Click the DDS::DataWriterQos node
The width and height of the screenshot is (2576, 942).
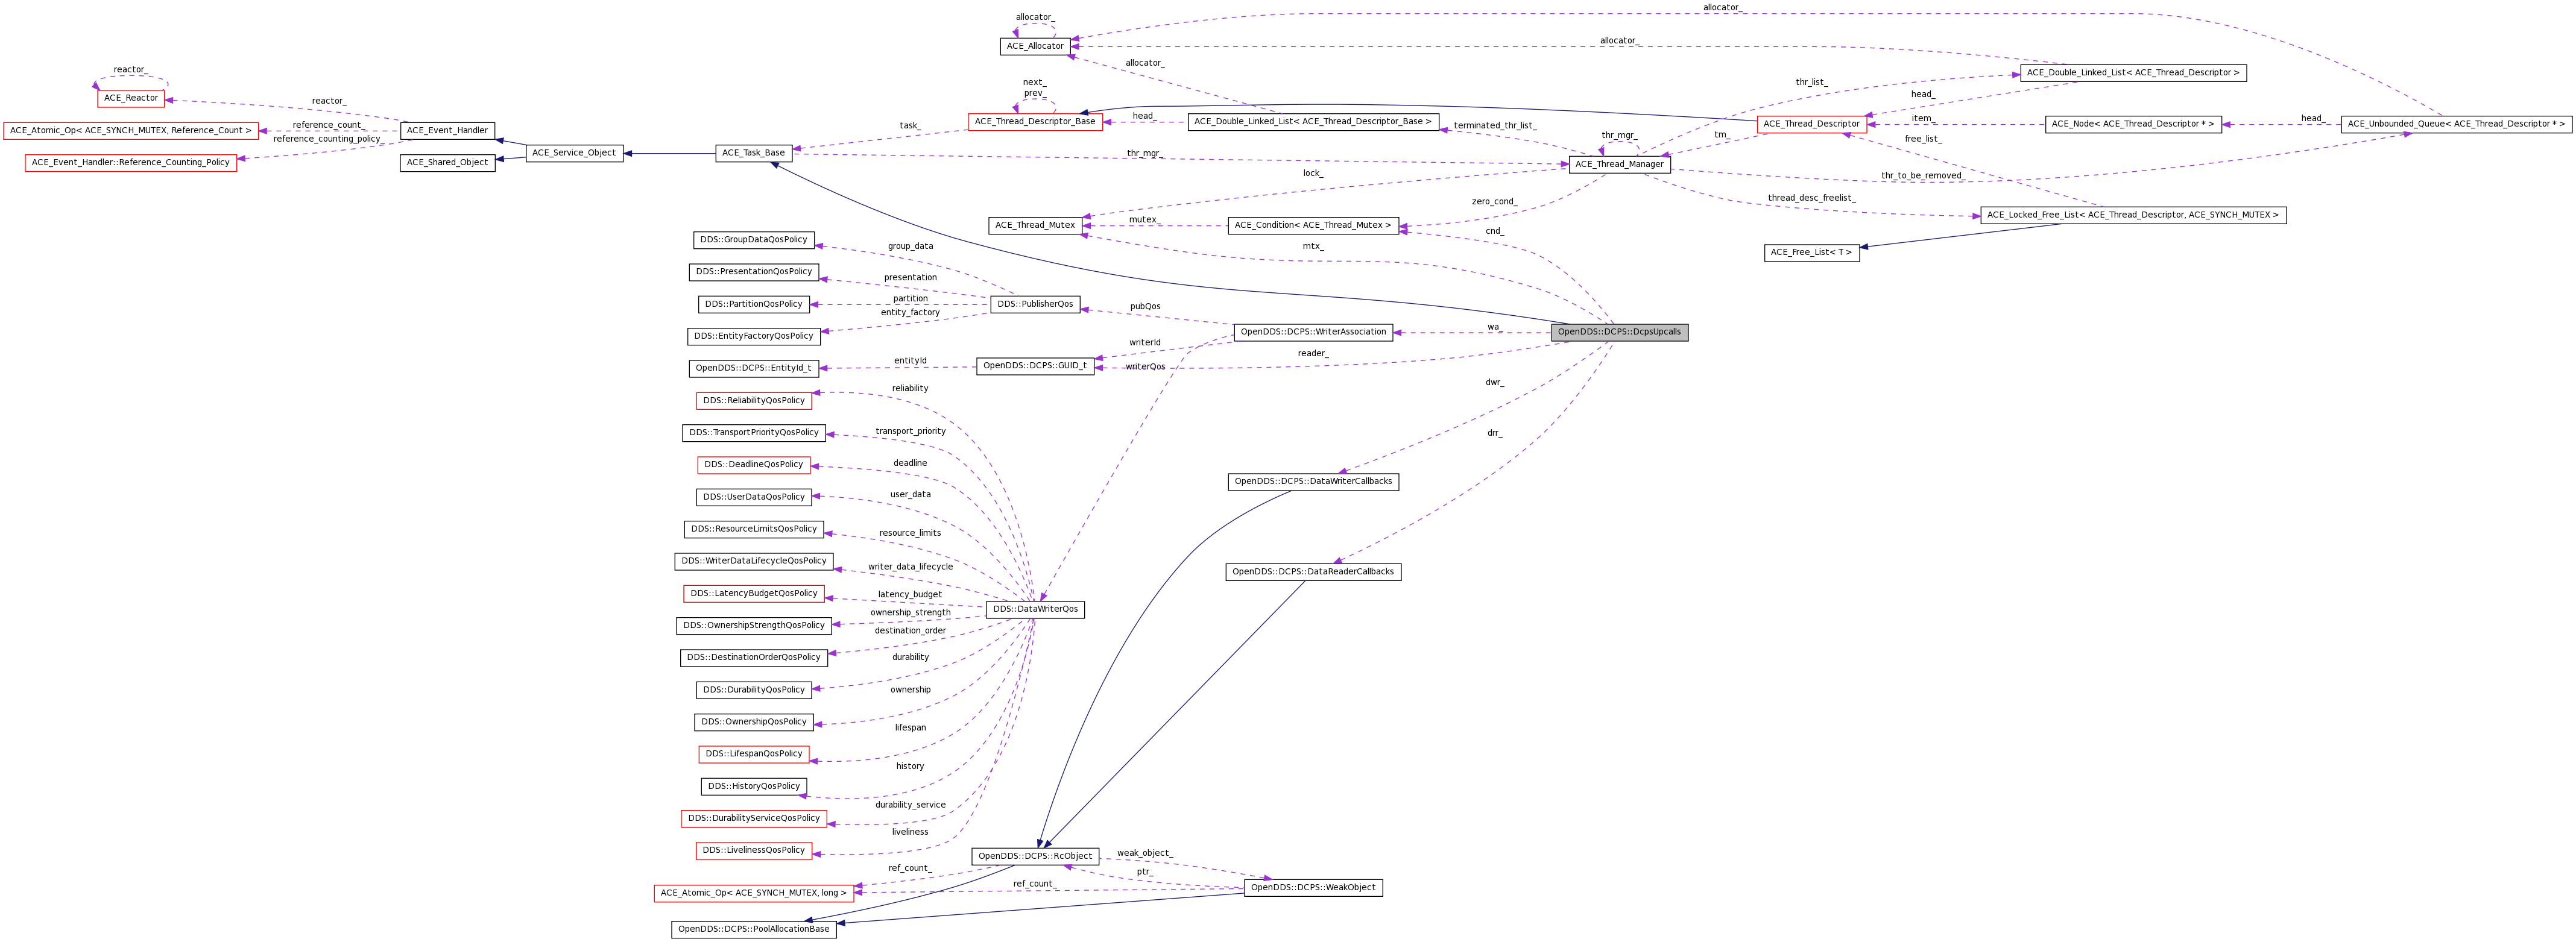[1035, 609]
